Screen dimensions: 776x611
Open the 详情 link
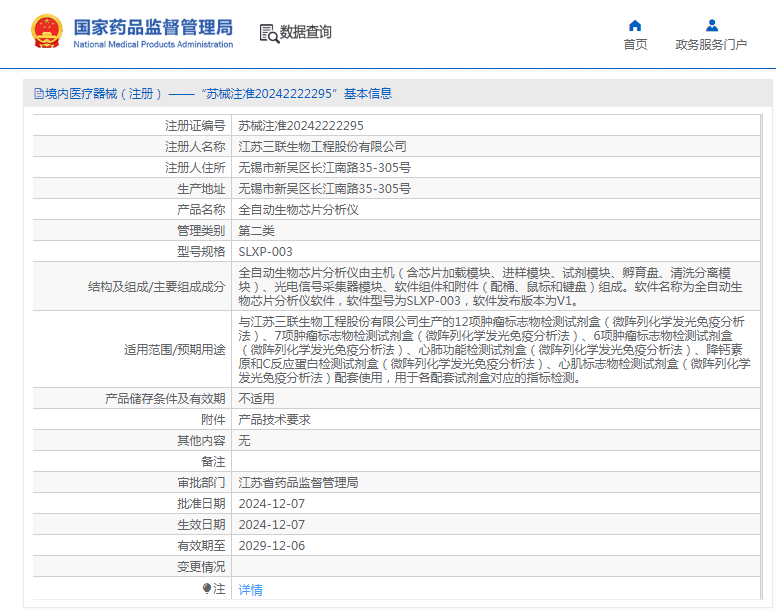pos(250,590)
